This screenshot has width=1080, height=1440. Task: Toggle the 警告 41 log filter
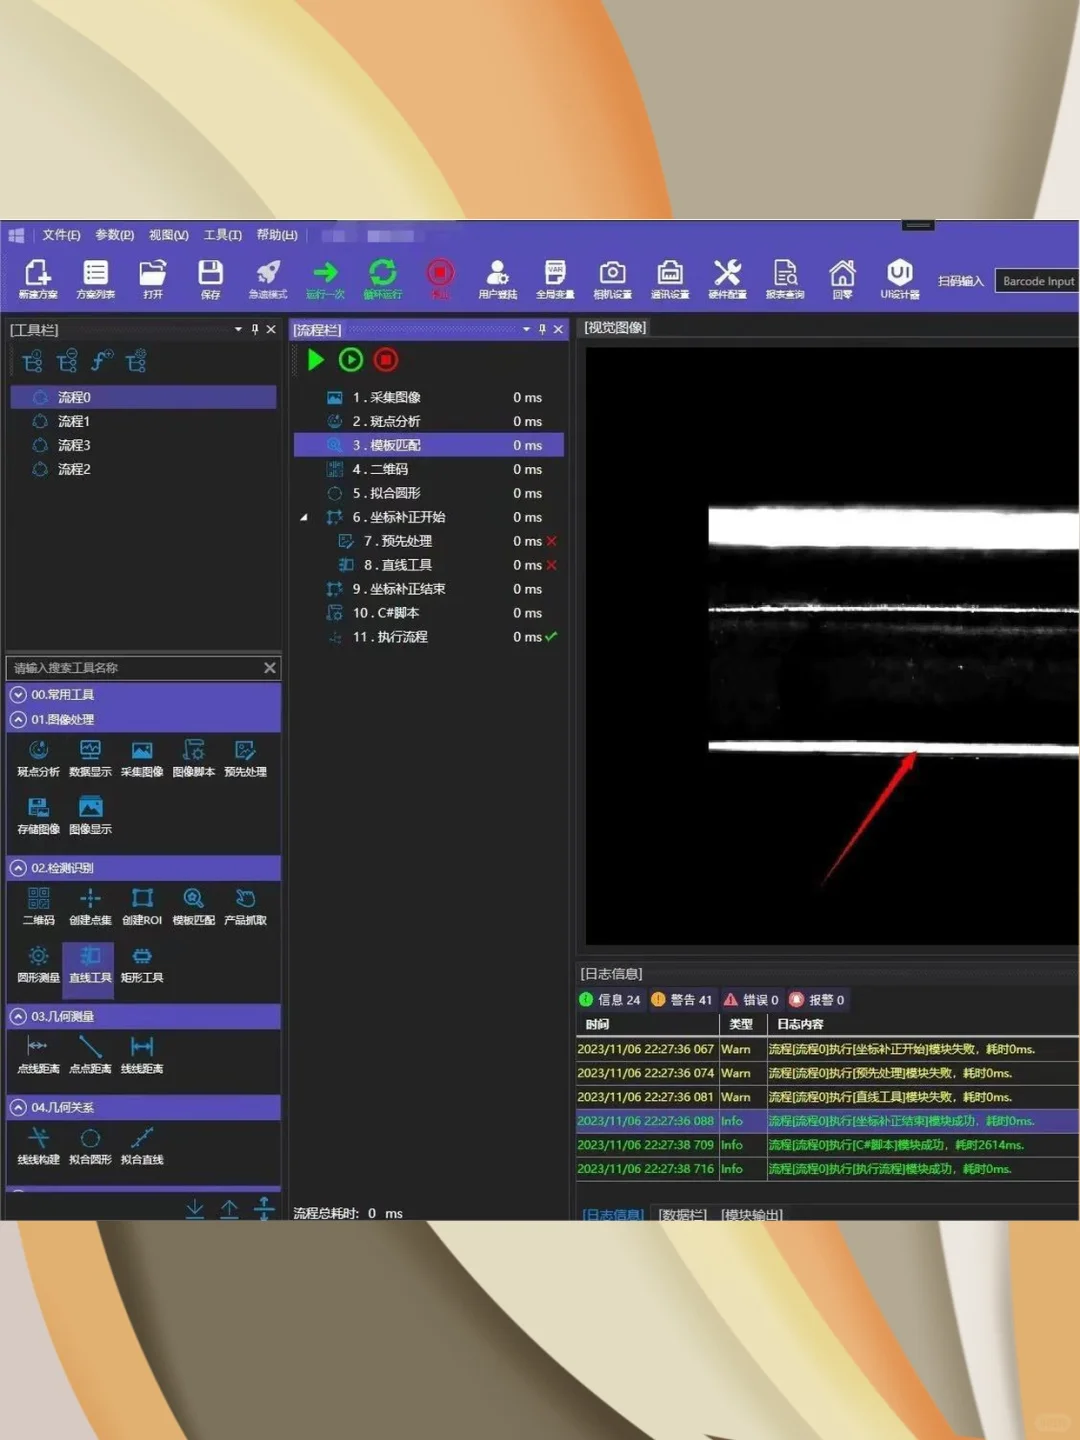pos(681,1000)
